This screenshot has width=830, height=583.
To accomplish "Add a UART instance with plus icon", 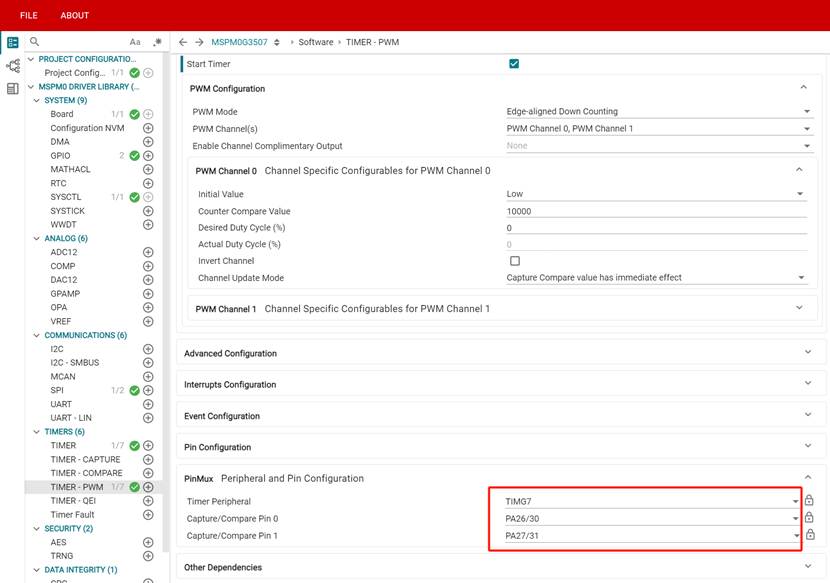I will point(148,404).
